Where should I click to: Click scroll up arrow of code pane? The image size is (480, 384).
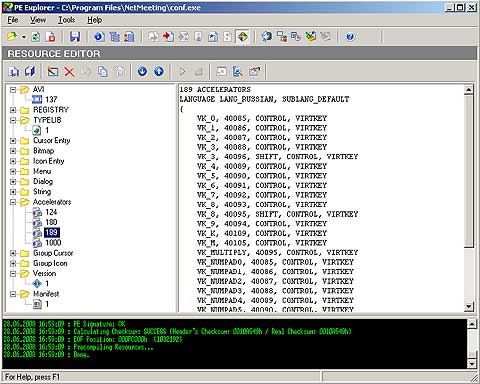click(469, 89)
